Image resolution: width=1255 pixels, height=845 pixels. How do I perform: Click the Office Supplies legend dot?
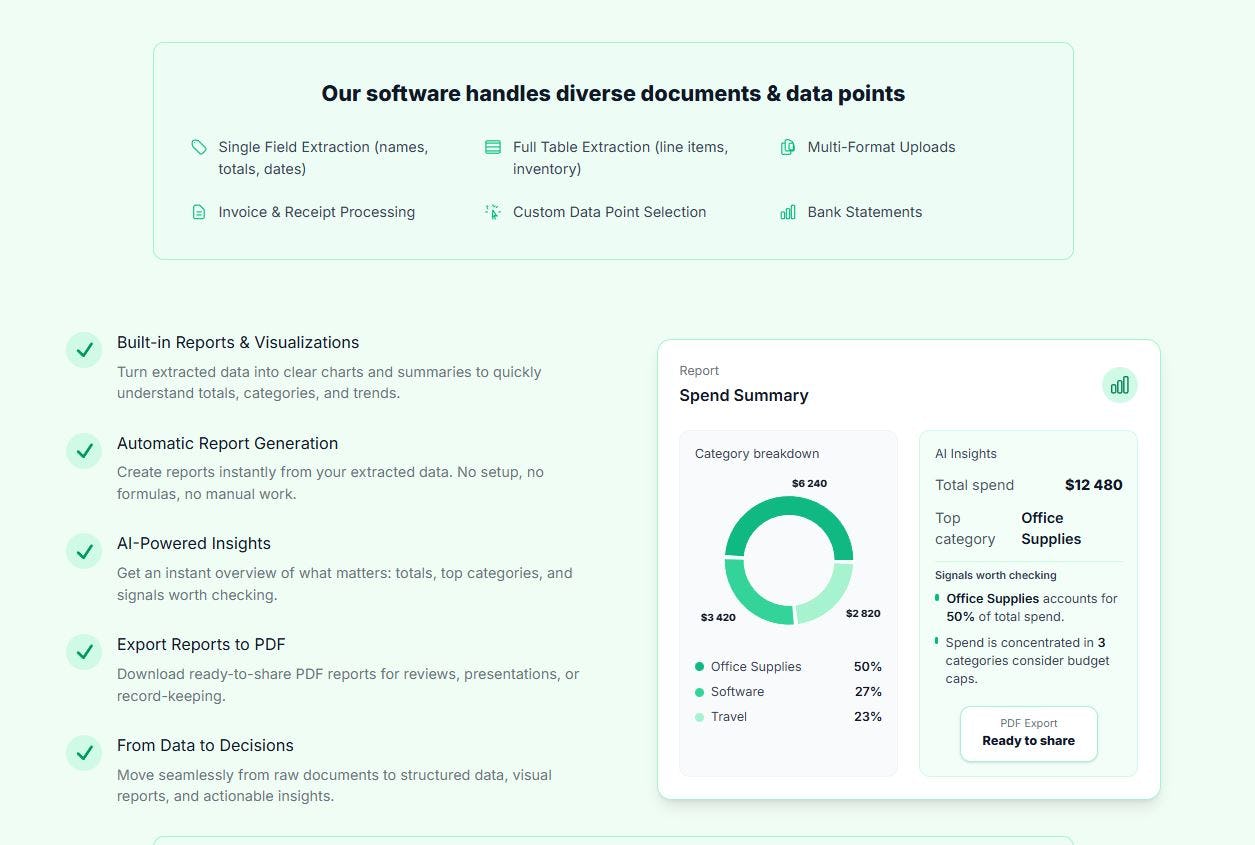(700, 666)
